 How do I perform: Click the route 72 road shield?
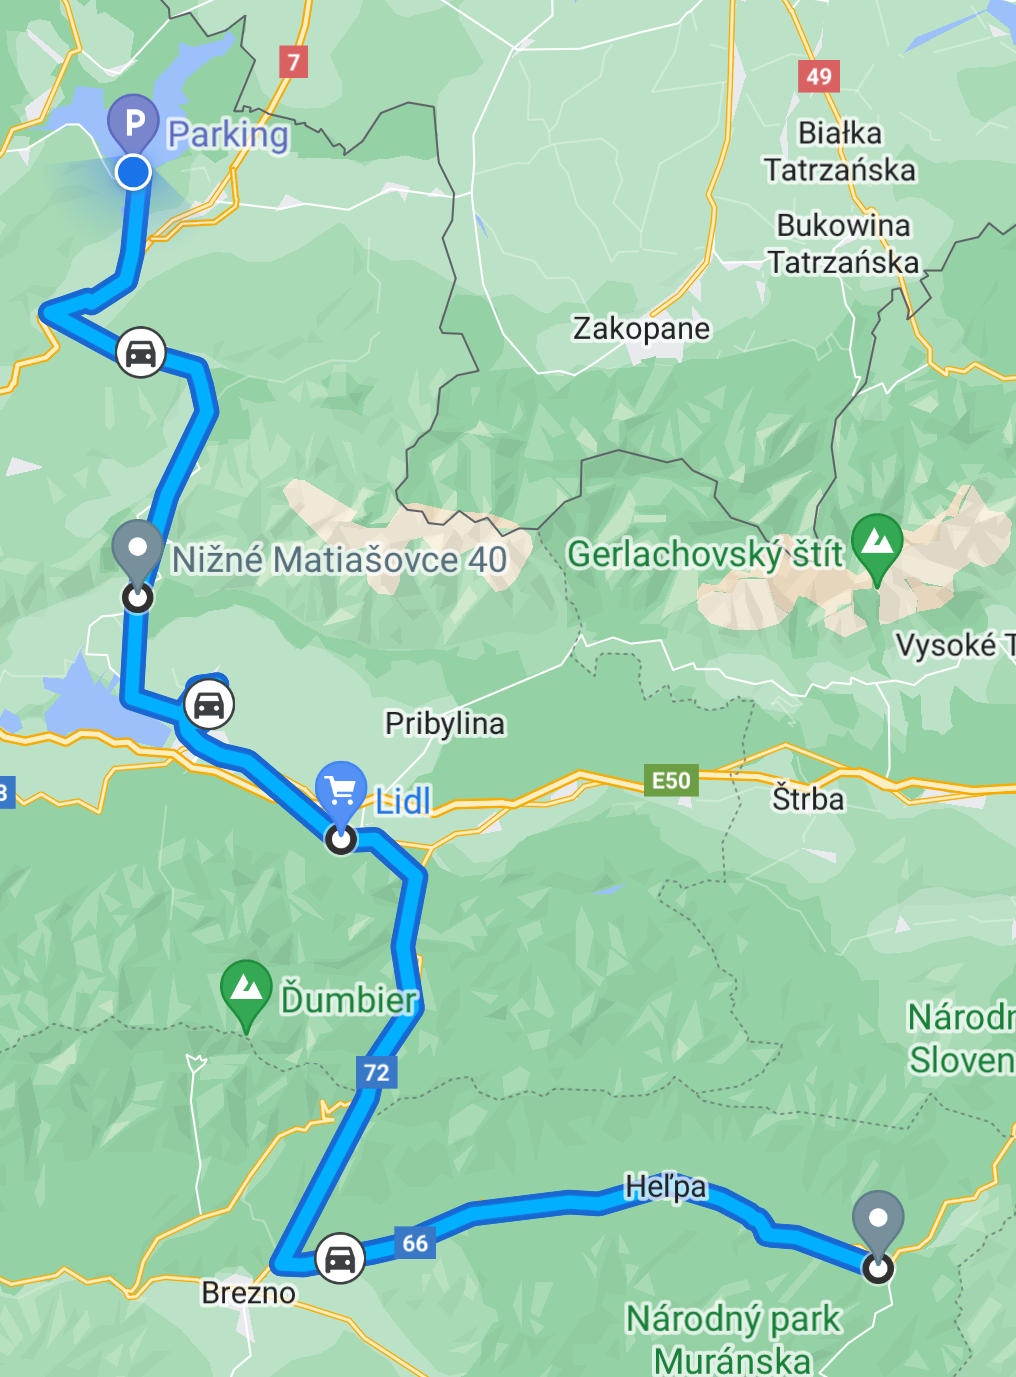377,1073
